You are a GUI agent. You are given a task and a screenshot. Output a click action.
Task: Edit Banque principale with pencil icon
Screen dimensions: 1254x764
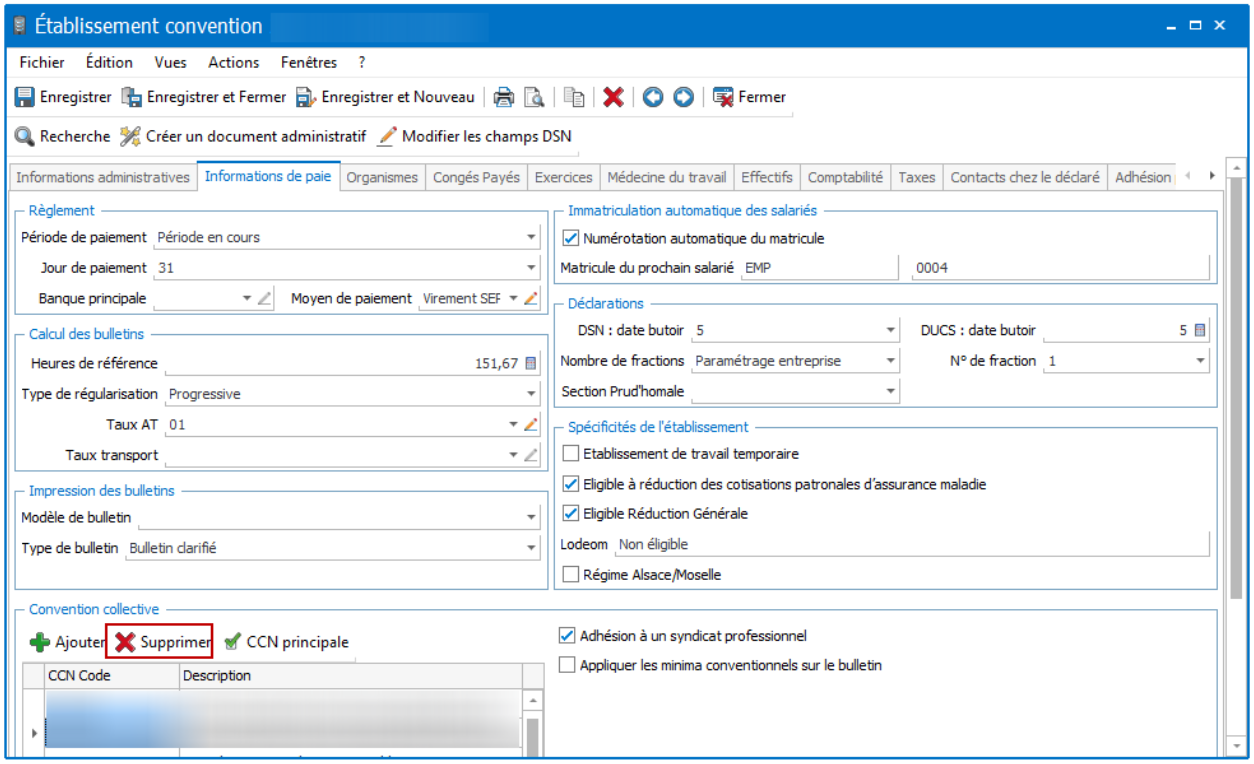point(265,298)
